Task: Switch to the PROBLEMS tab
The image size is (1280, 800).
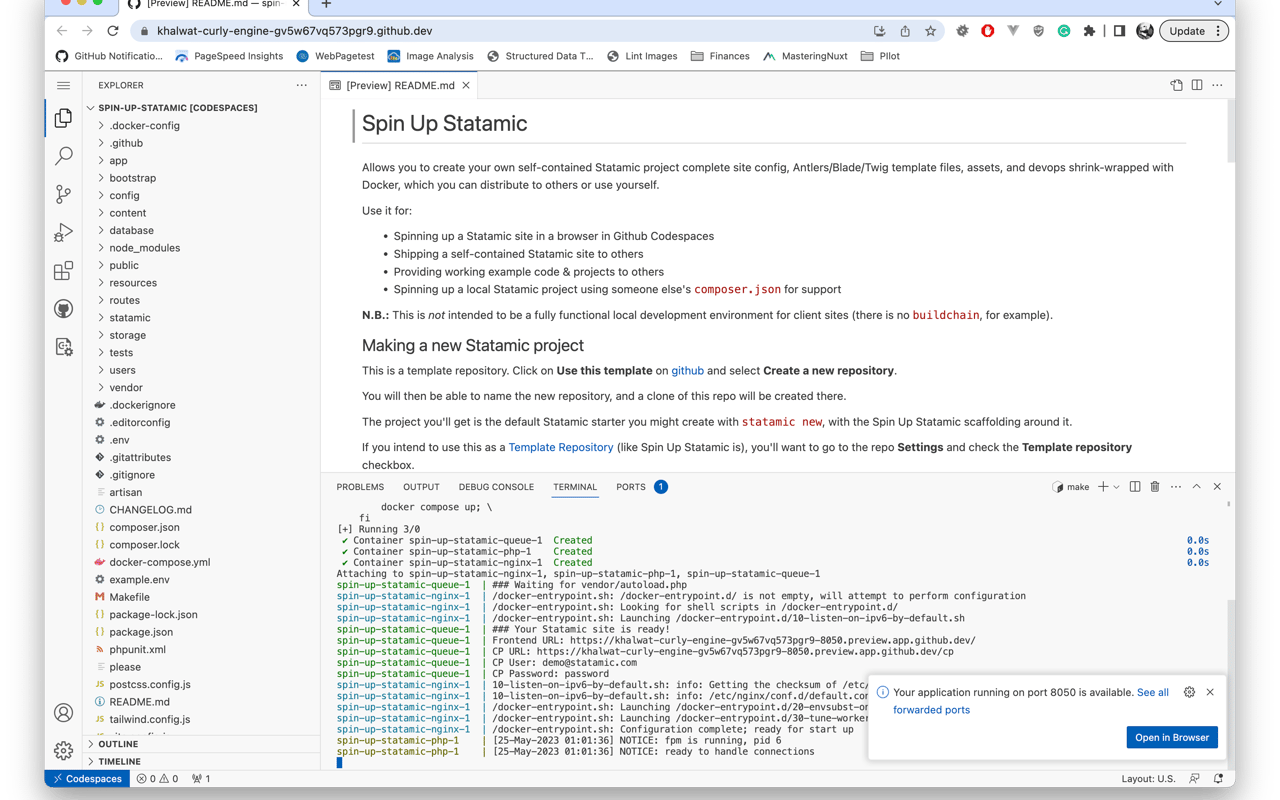Action: click(360, 487)
